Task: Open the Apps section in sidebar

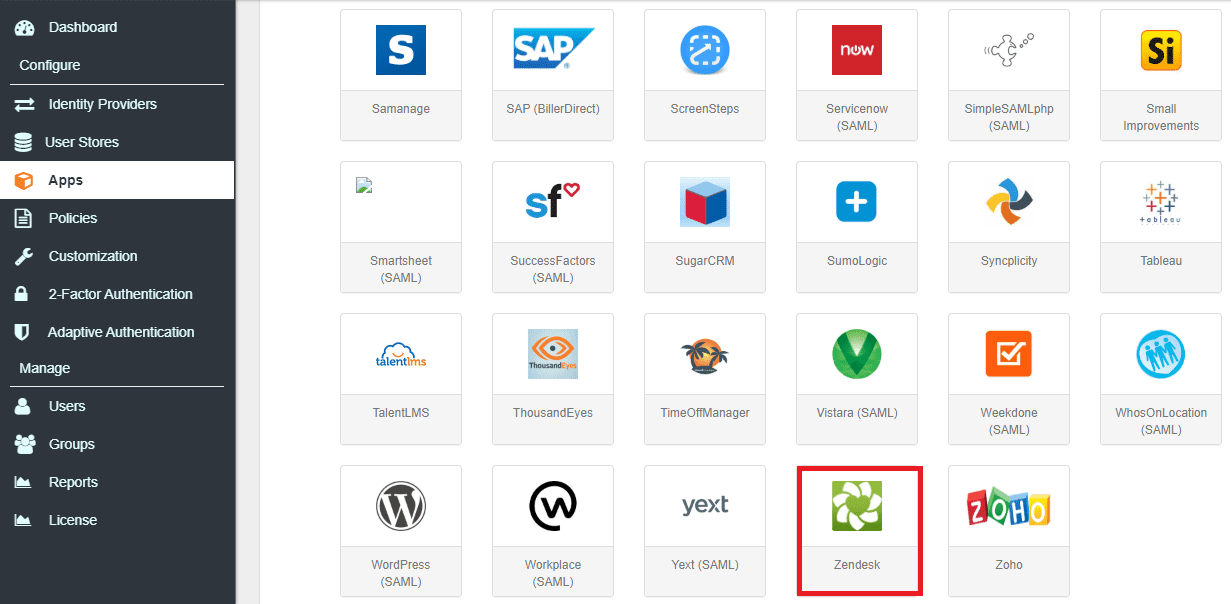Action: point(65,180)
